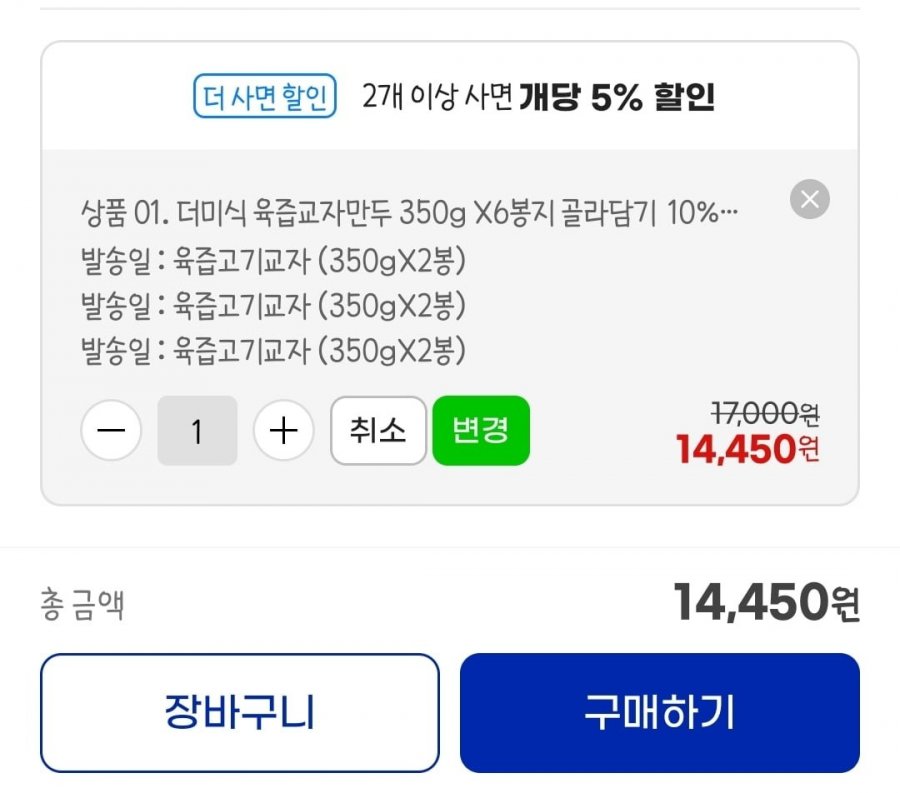Select the third 발송일 육즙고기교자 line
This screenshot has height=793, width=900.
pos(273,349)
